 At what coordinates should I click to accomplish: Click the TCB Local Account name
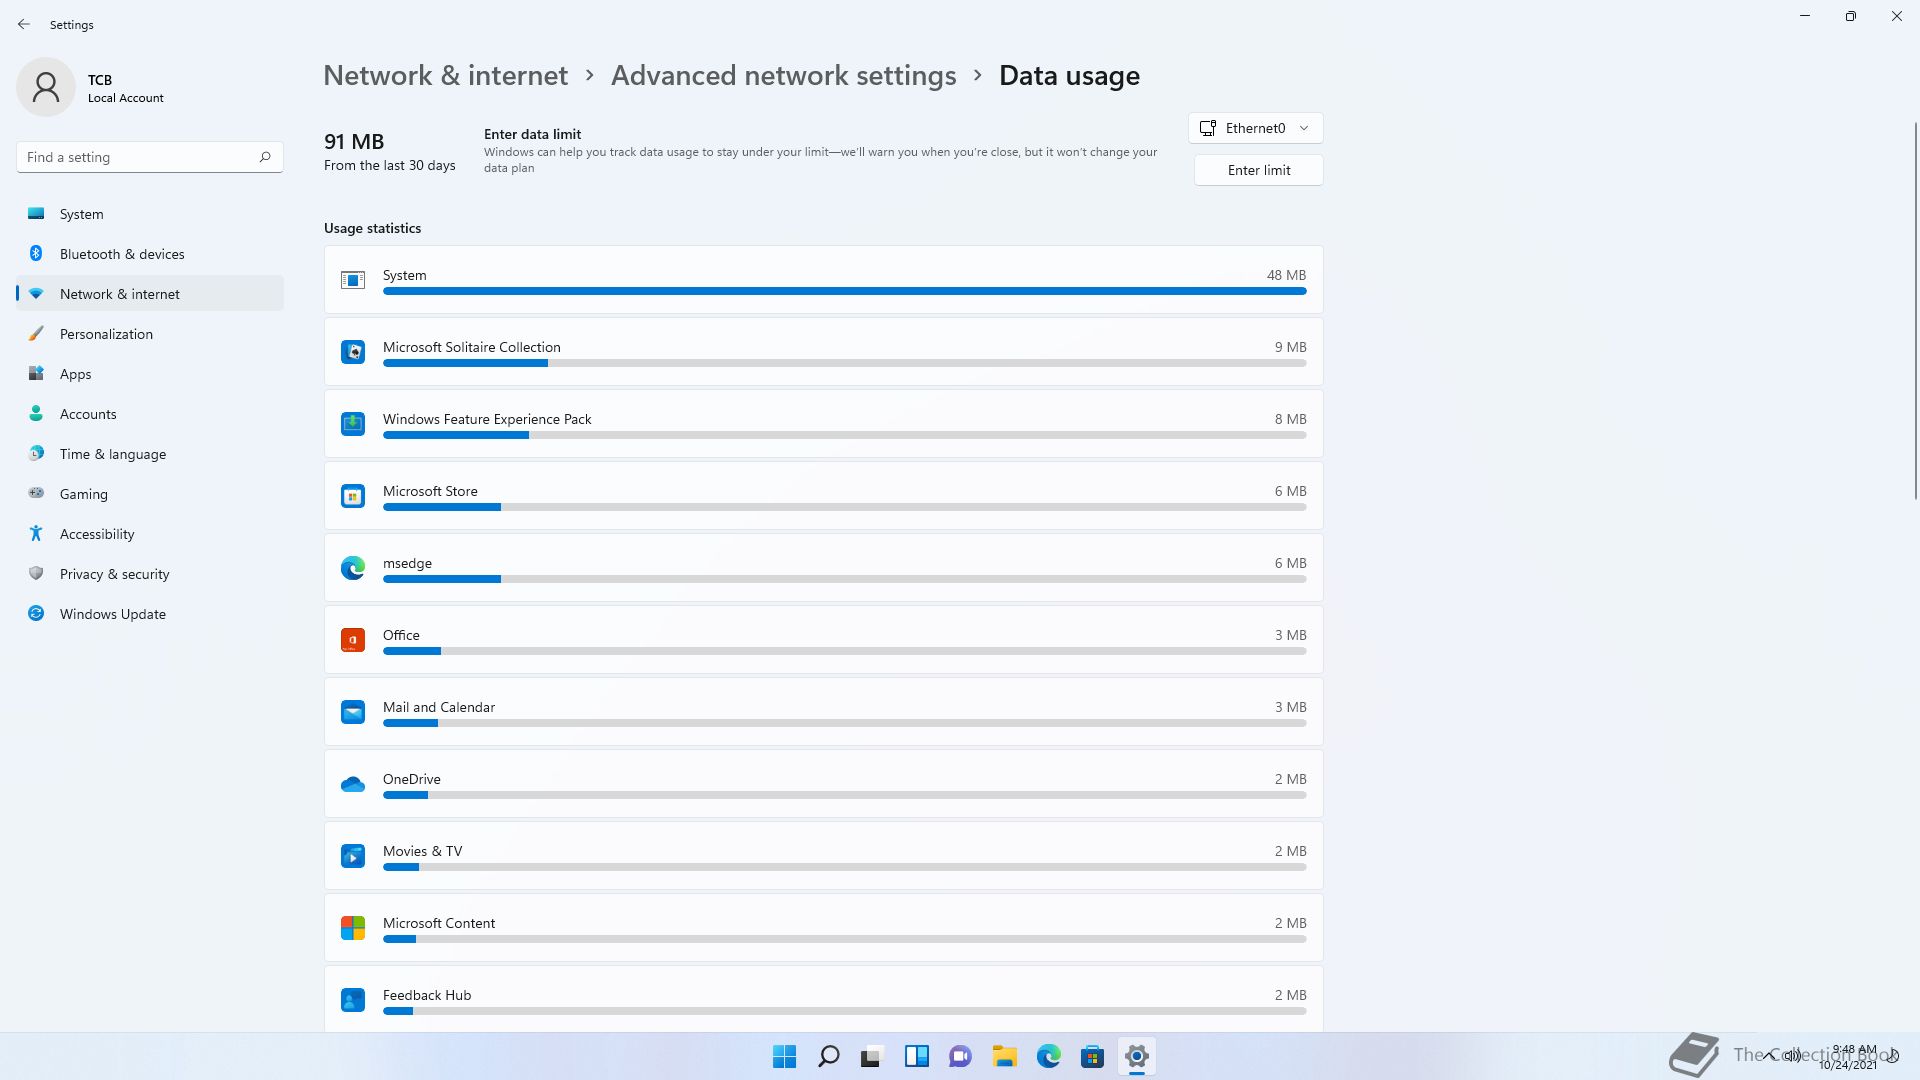pos(125,88)
